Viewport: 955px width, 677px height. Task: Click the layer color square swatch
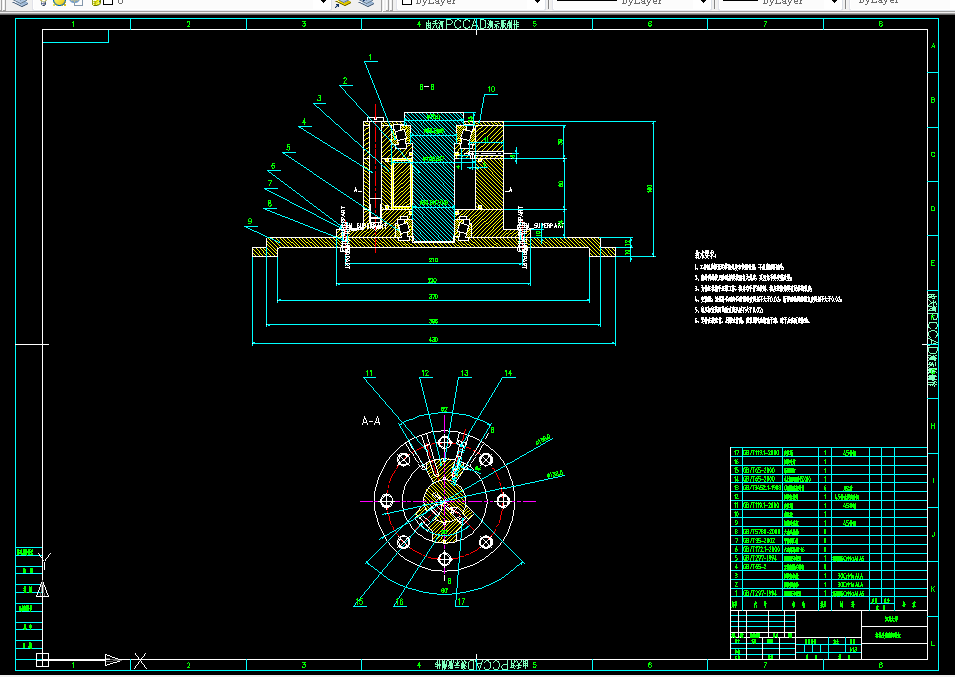click(108, 2)
